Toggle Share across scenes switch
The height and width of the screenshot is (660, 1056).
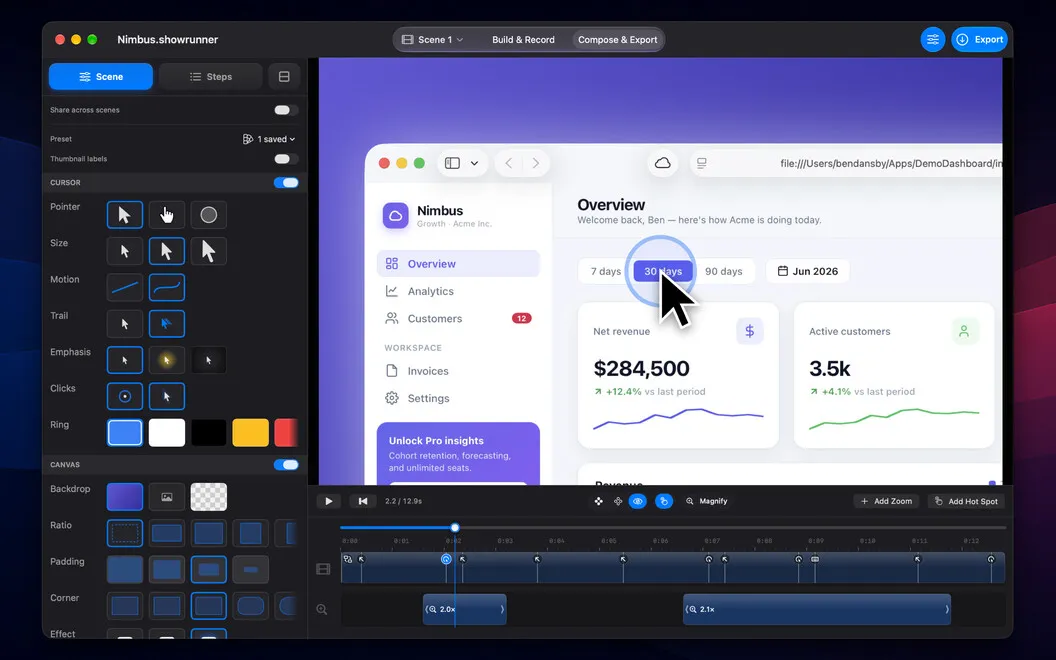point(286,110)
